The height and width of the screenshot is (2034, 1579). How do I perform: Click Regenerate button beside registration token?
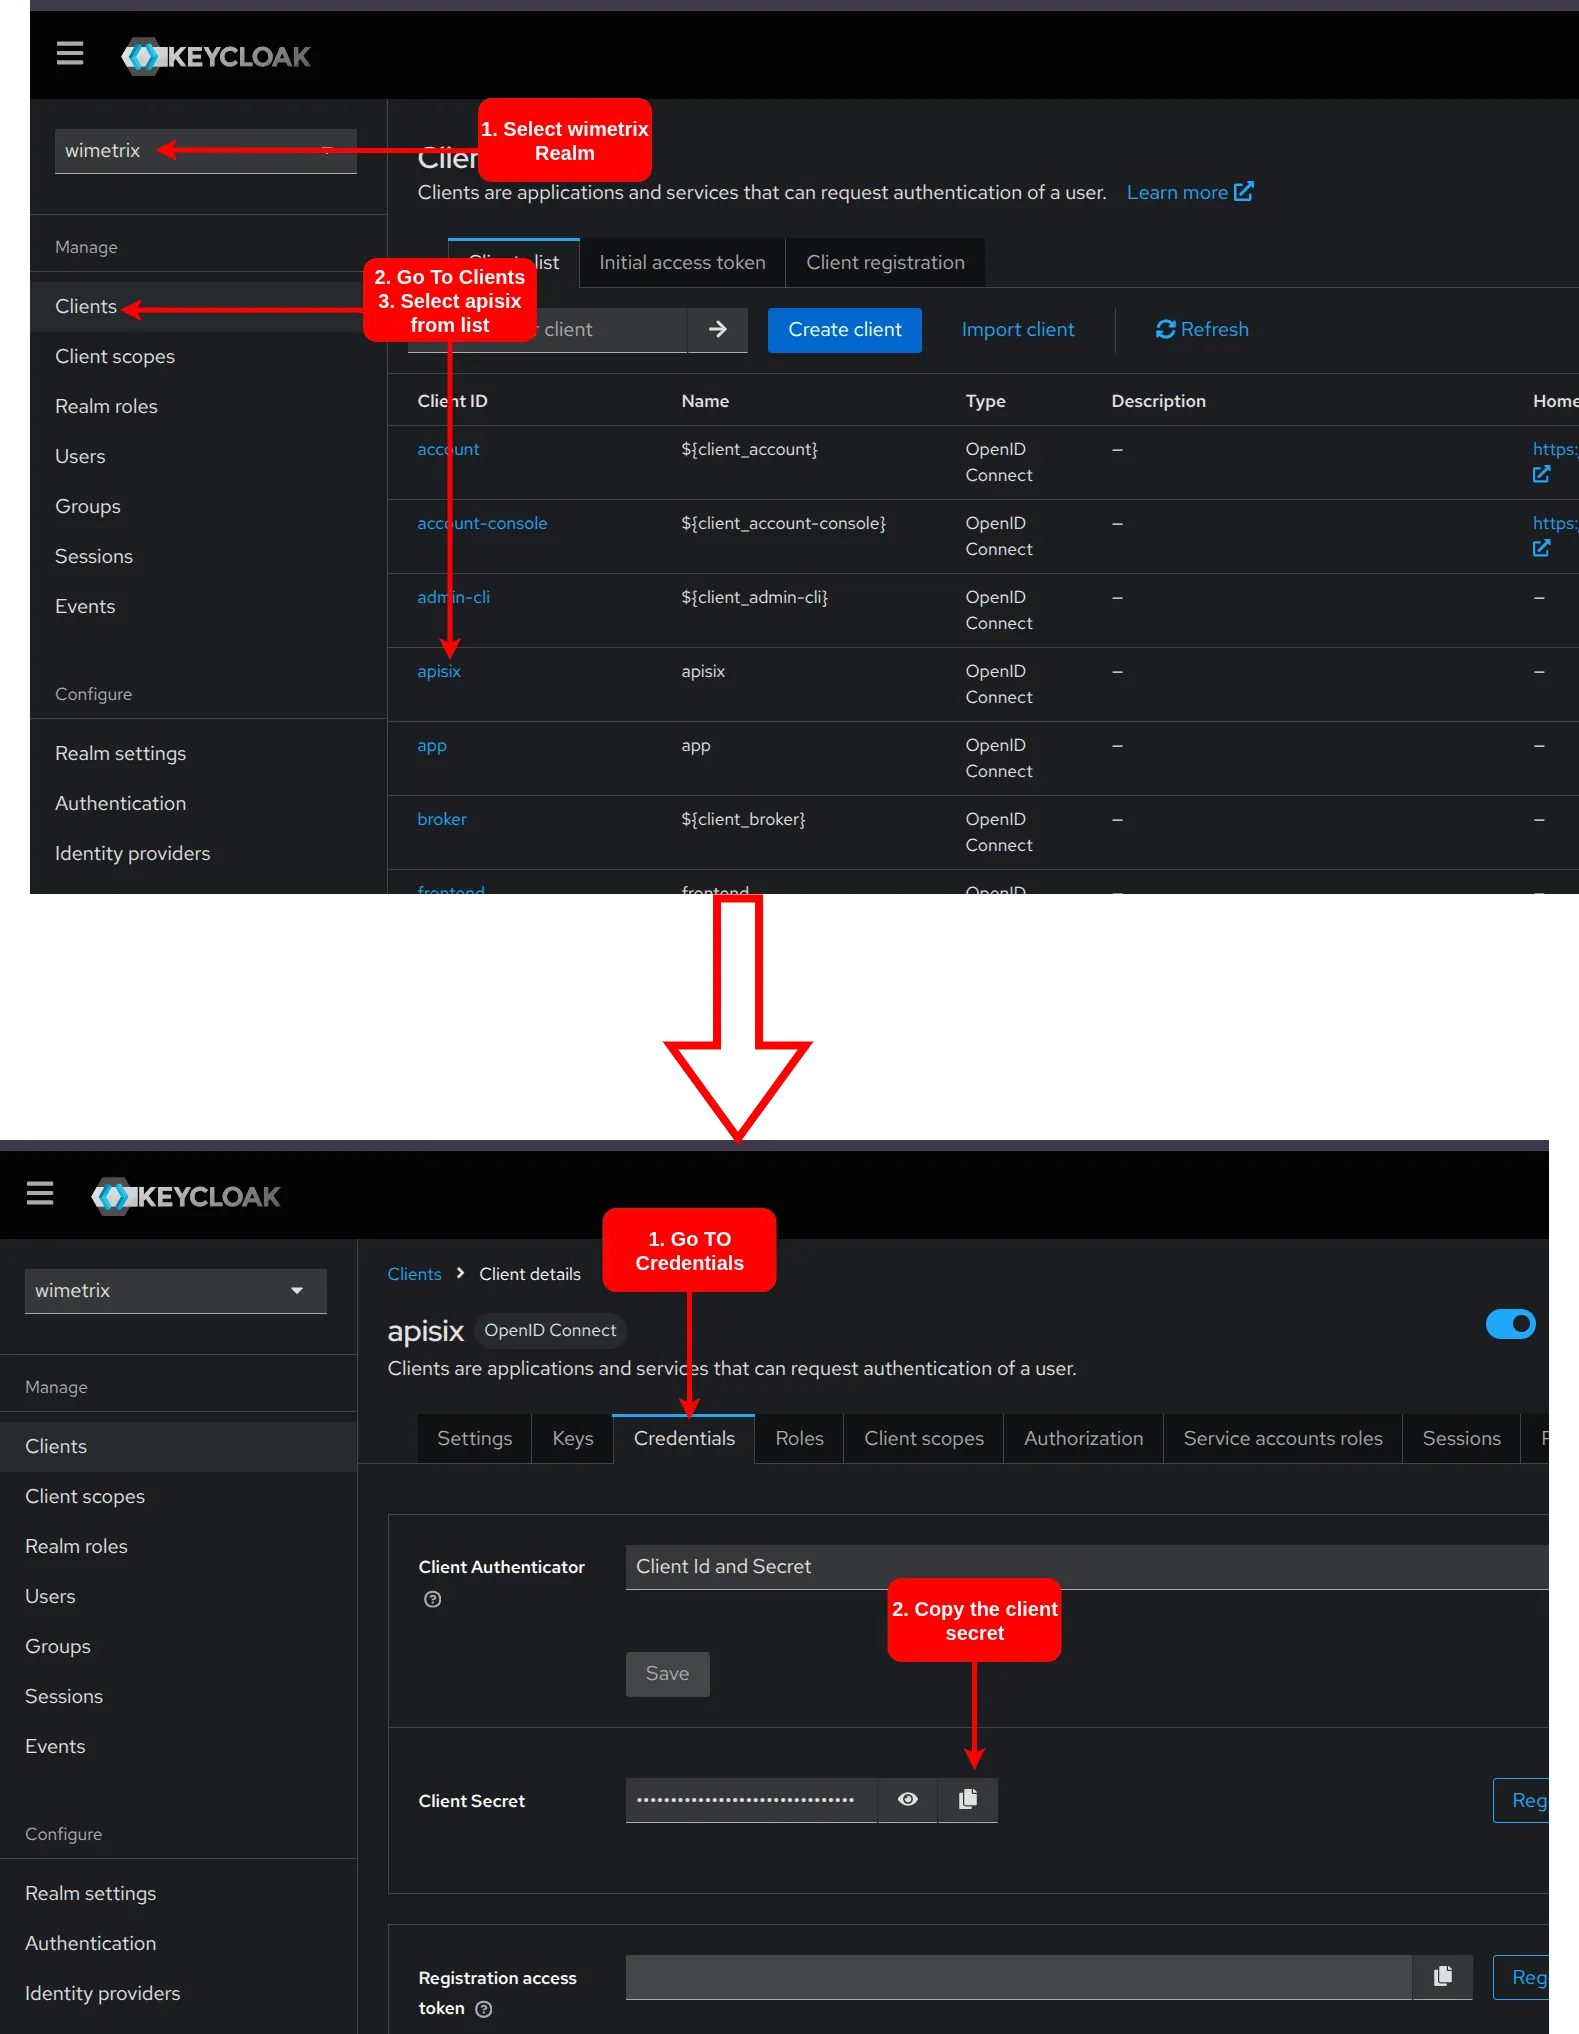click(1521, 1977)
